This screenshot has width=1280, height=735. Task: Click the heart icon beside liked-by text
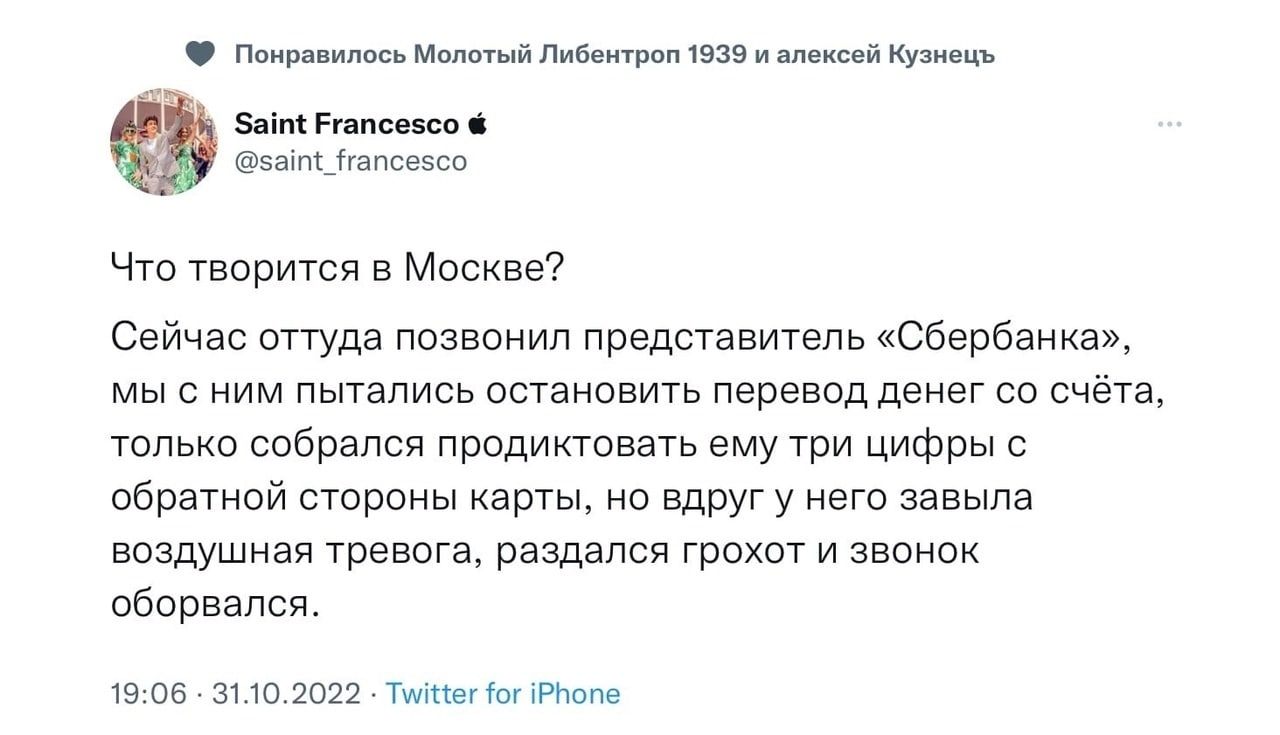click(x=202, y=54)
